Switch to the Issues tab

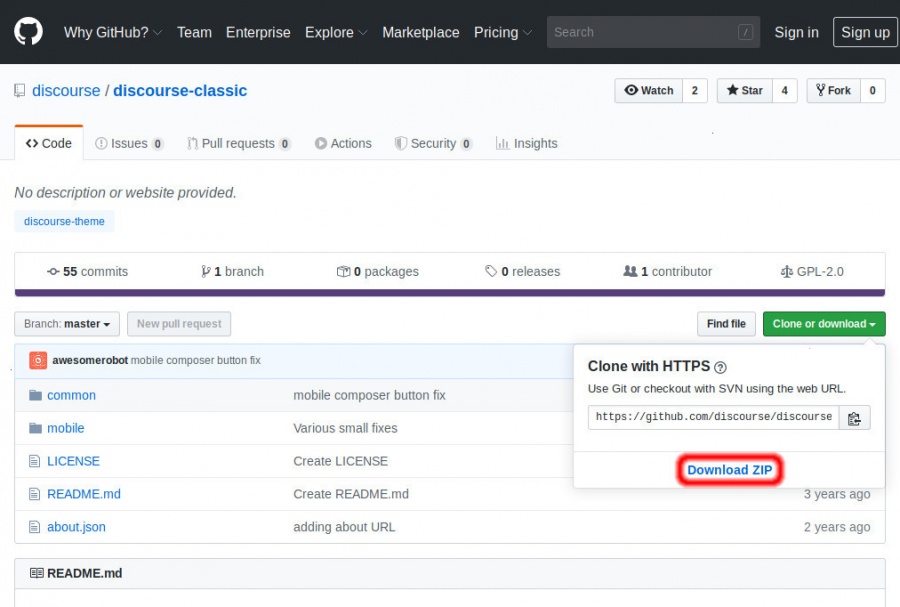(x=128, y=143)
